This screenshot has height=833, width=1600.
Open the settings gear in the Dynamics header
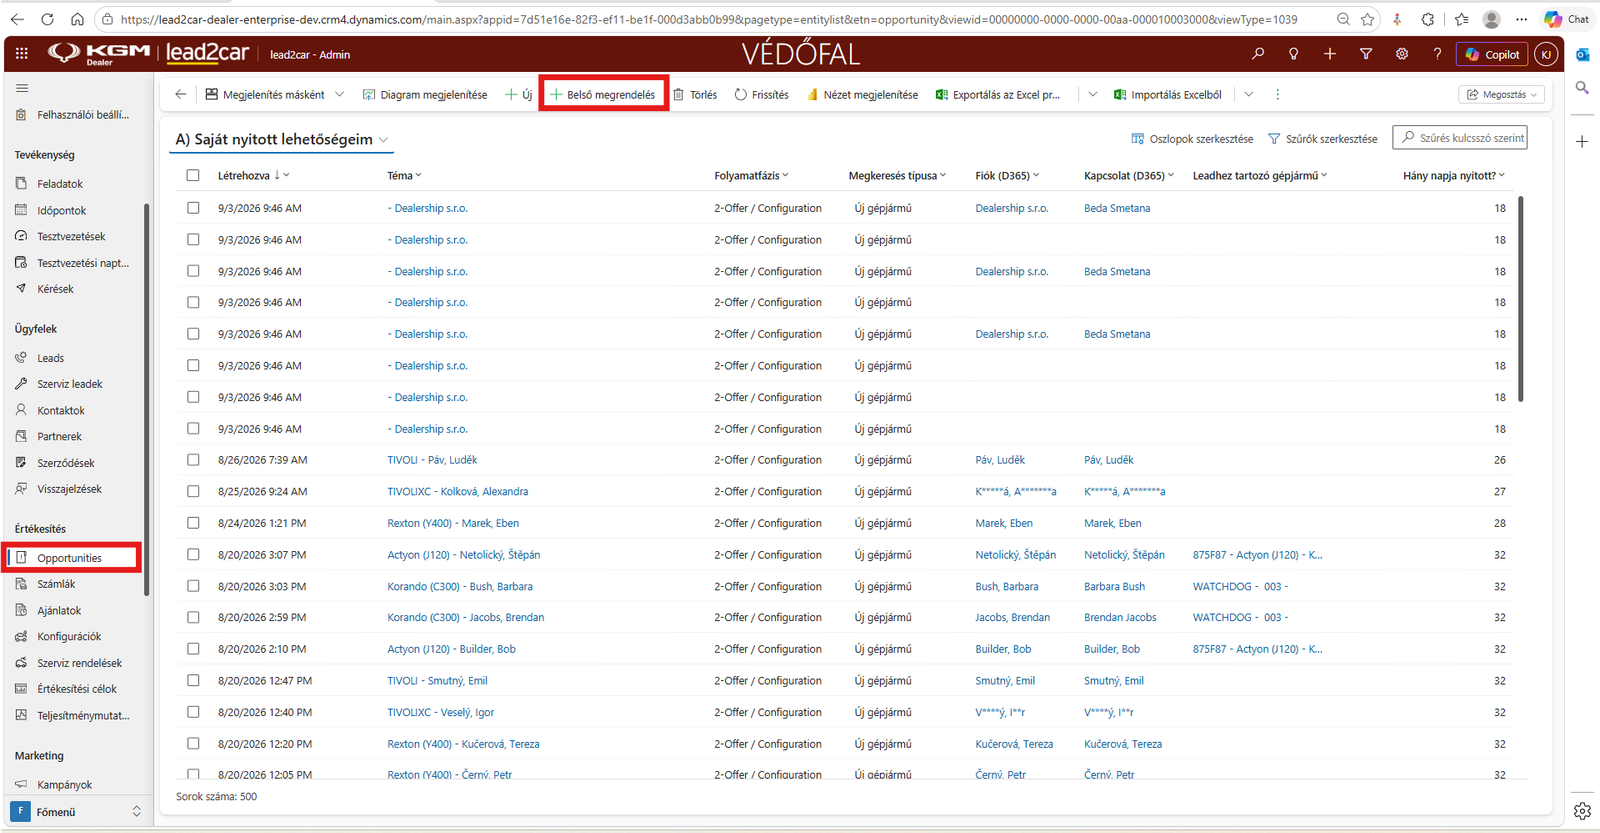[1402, 54]
